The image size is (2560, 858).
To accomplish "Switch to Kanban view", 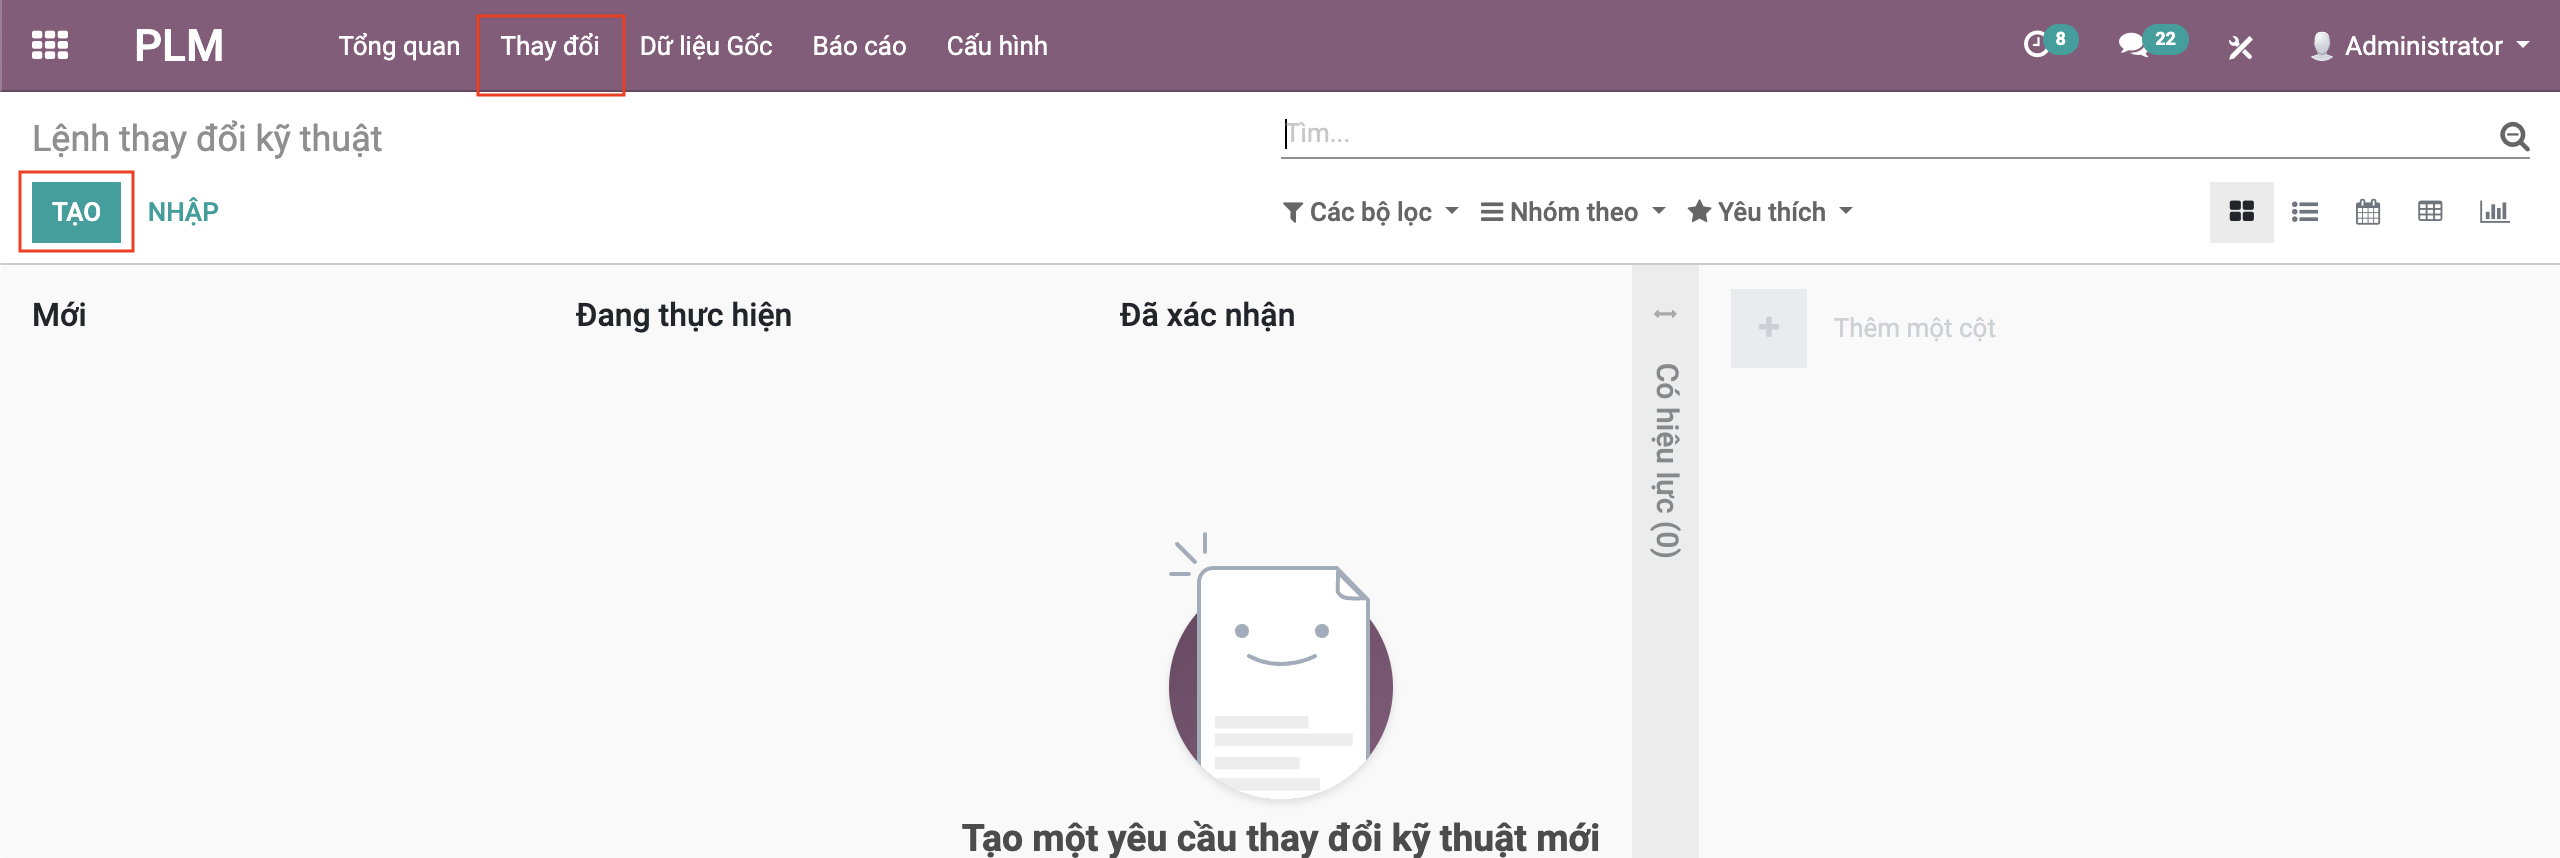I will (x=2241, y=212).
